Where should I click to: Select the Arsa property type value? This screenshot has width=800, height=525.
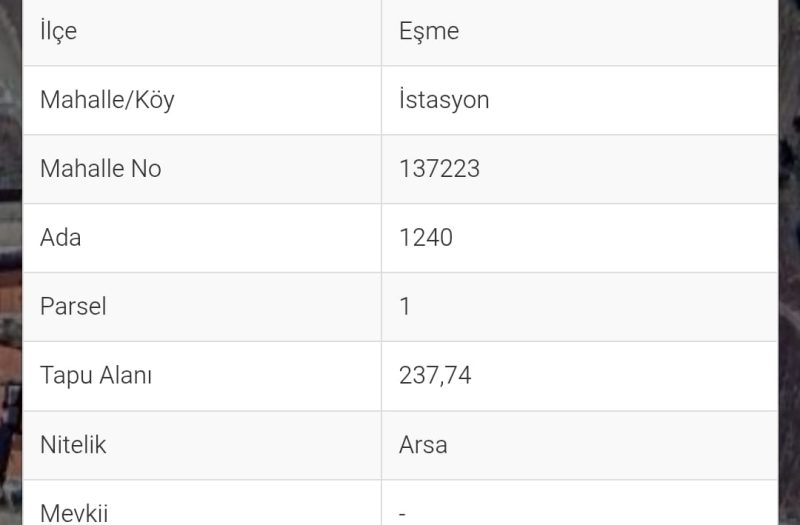point(423,445)
